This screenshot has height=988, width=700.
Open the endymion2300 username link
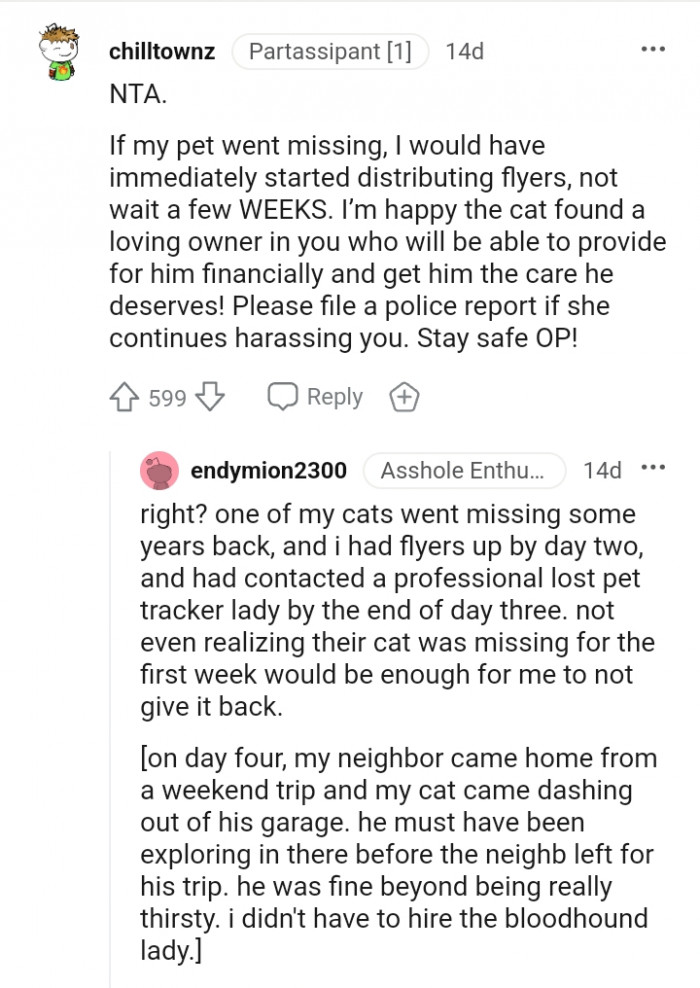point(268,470)
